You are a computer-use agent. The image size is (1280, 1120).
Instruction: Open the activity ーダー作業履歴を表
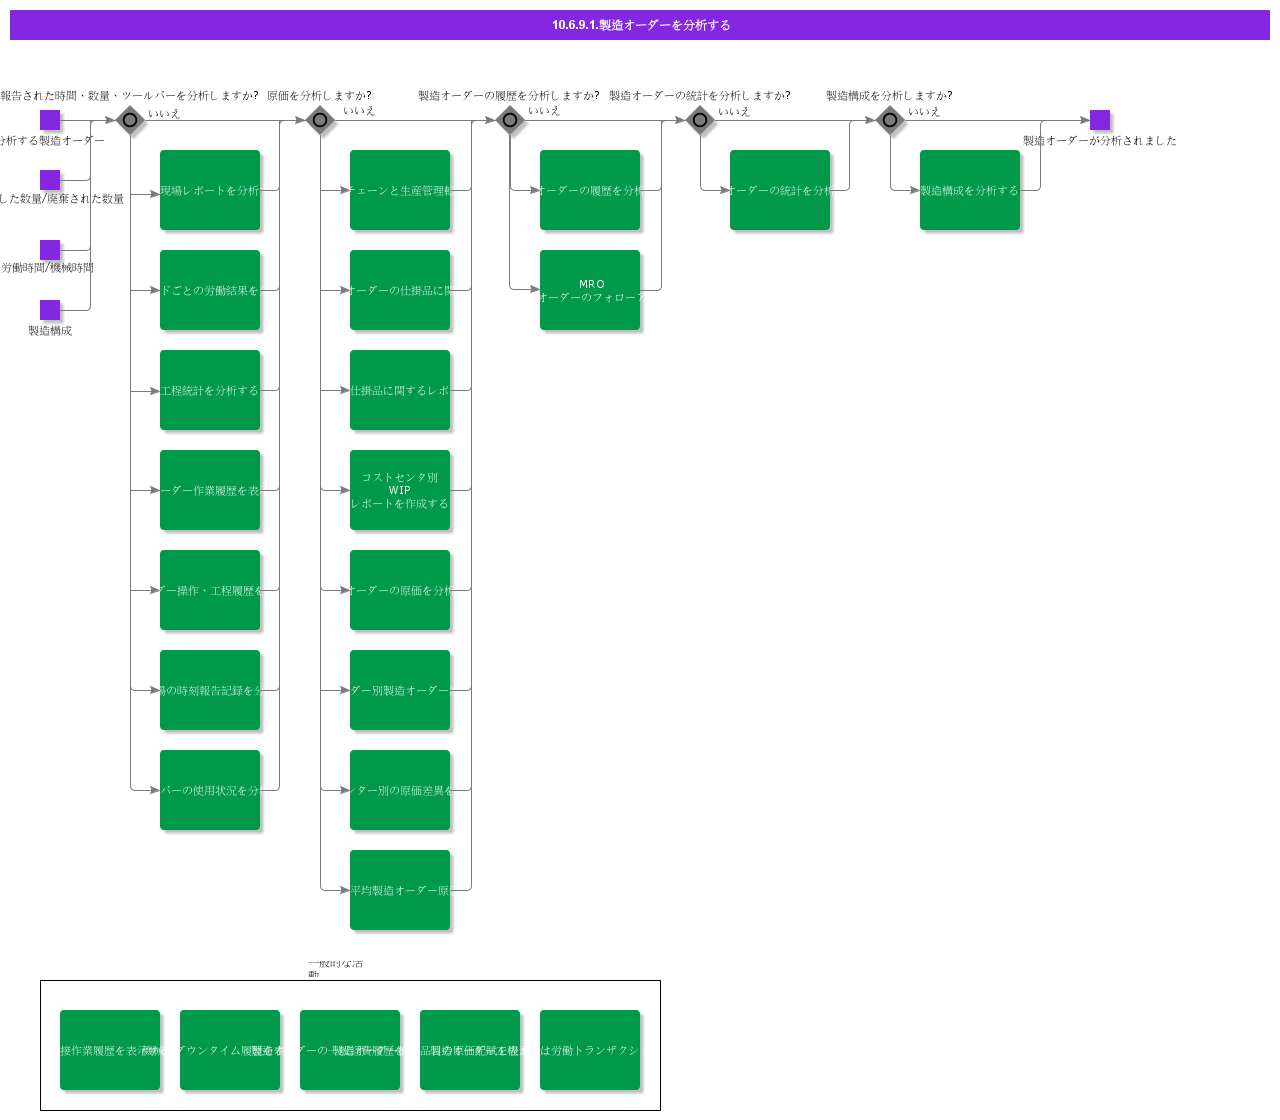pyautogui.click(x=210, y=490)
